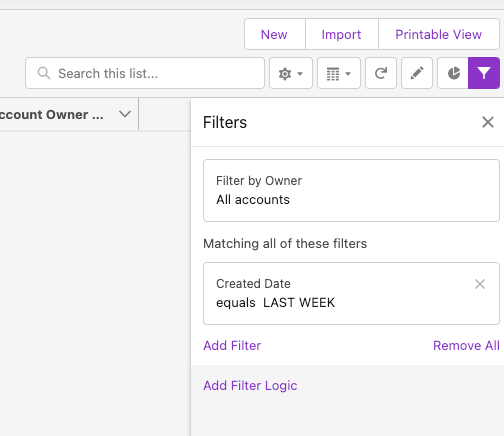The image size is (504, 436).
Task: Sort by the Account Owner column header
Action: [x=51, y=115]
